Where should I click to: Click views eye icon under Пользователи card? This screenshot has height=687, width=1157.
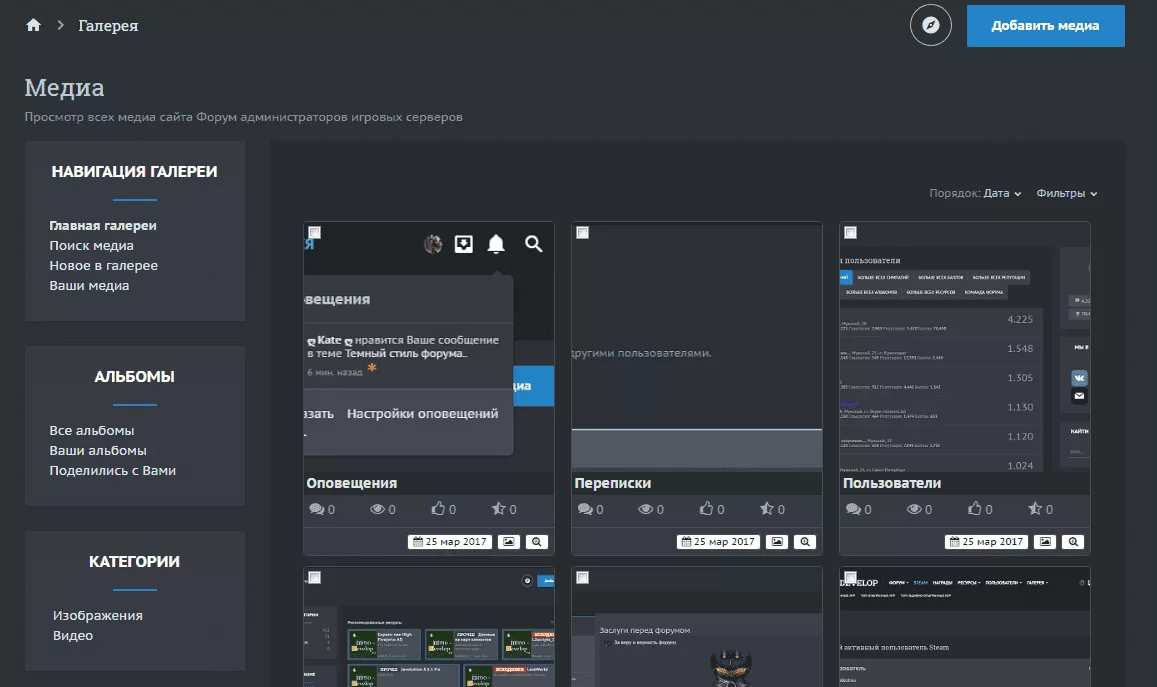click(913, 509)
